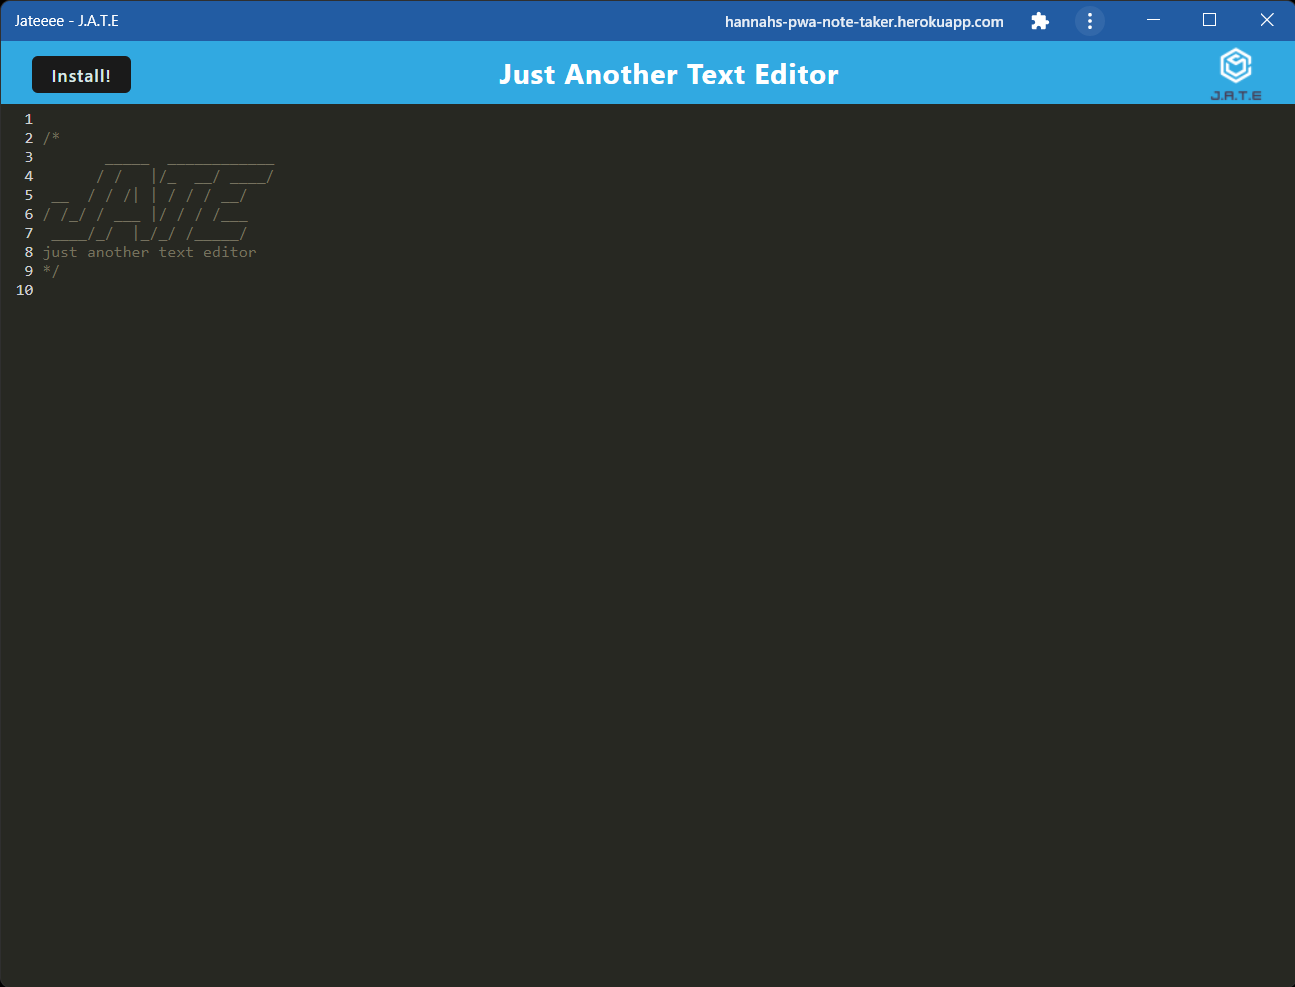Click the opening comment marker on line 2
Image resolution: width=1295 pixels, height=987 pixels.
coord(52,138)
